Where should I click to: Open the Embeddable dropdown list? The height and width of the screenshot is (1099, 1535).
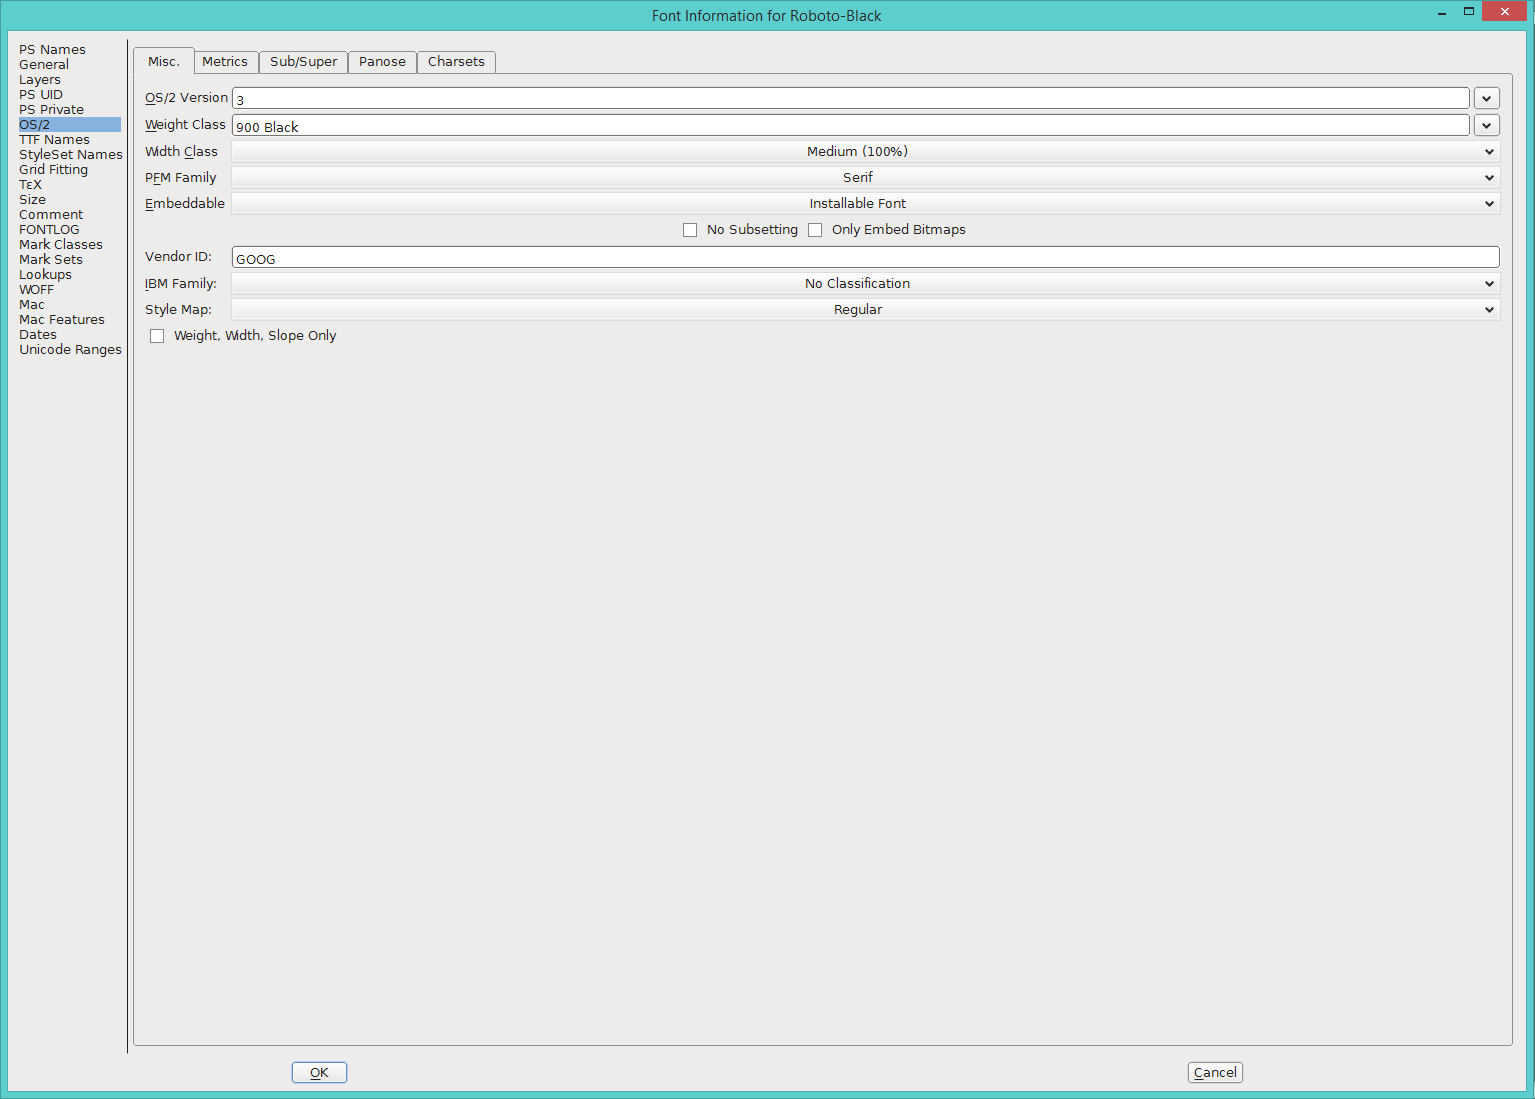pyautogui.click(x=865, y=204)
